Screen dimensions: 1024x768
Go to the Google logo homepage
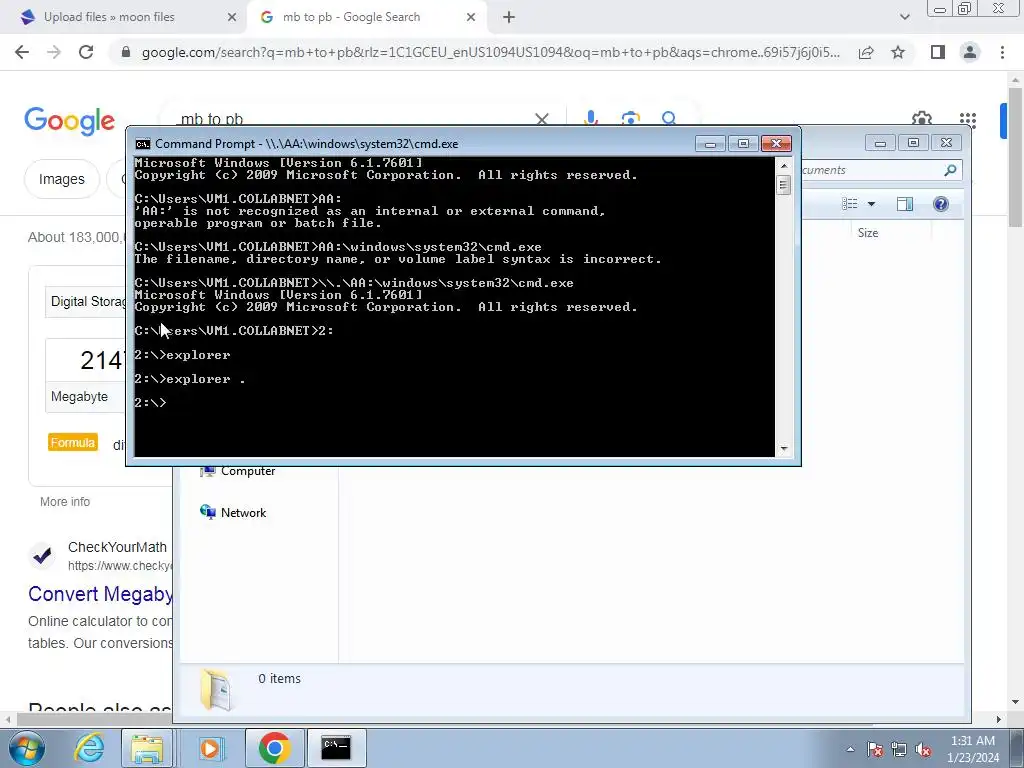(69, 121)
